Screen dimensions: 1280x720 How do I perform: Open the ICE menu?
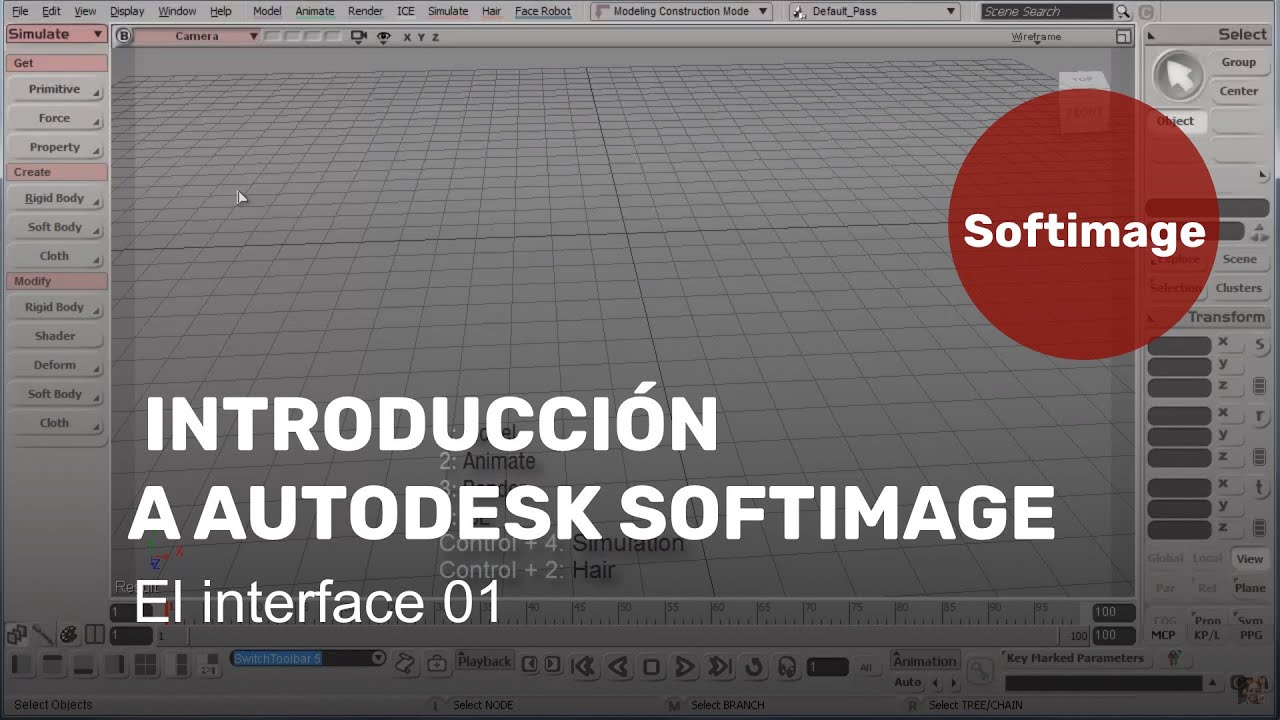click(x=406, y=12)
